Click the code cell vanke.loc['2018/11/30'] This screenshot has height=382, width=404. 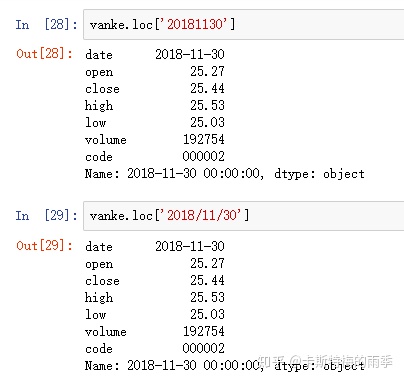(x=244, y=216)
